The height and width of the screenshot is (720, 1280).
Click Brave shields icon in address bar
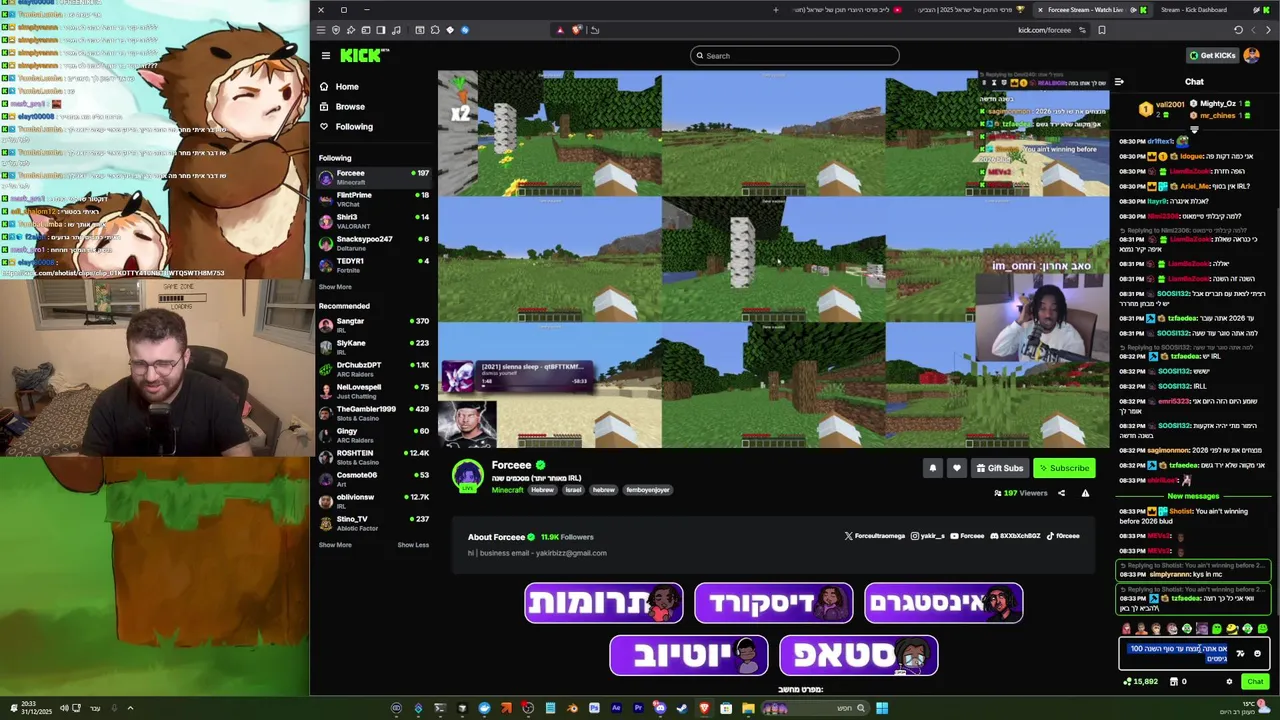576,30
